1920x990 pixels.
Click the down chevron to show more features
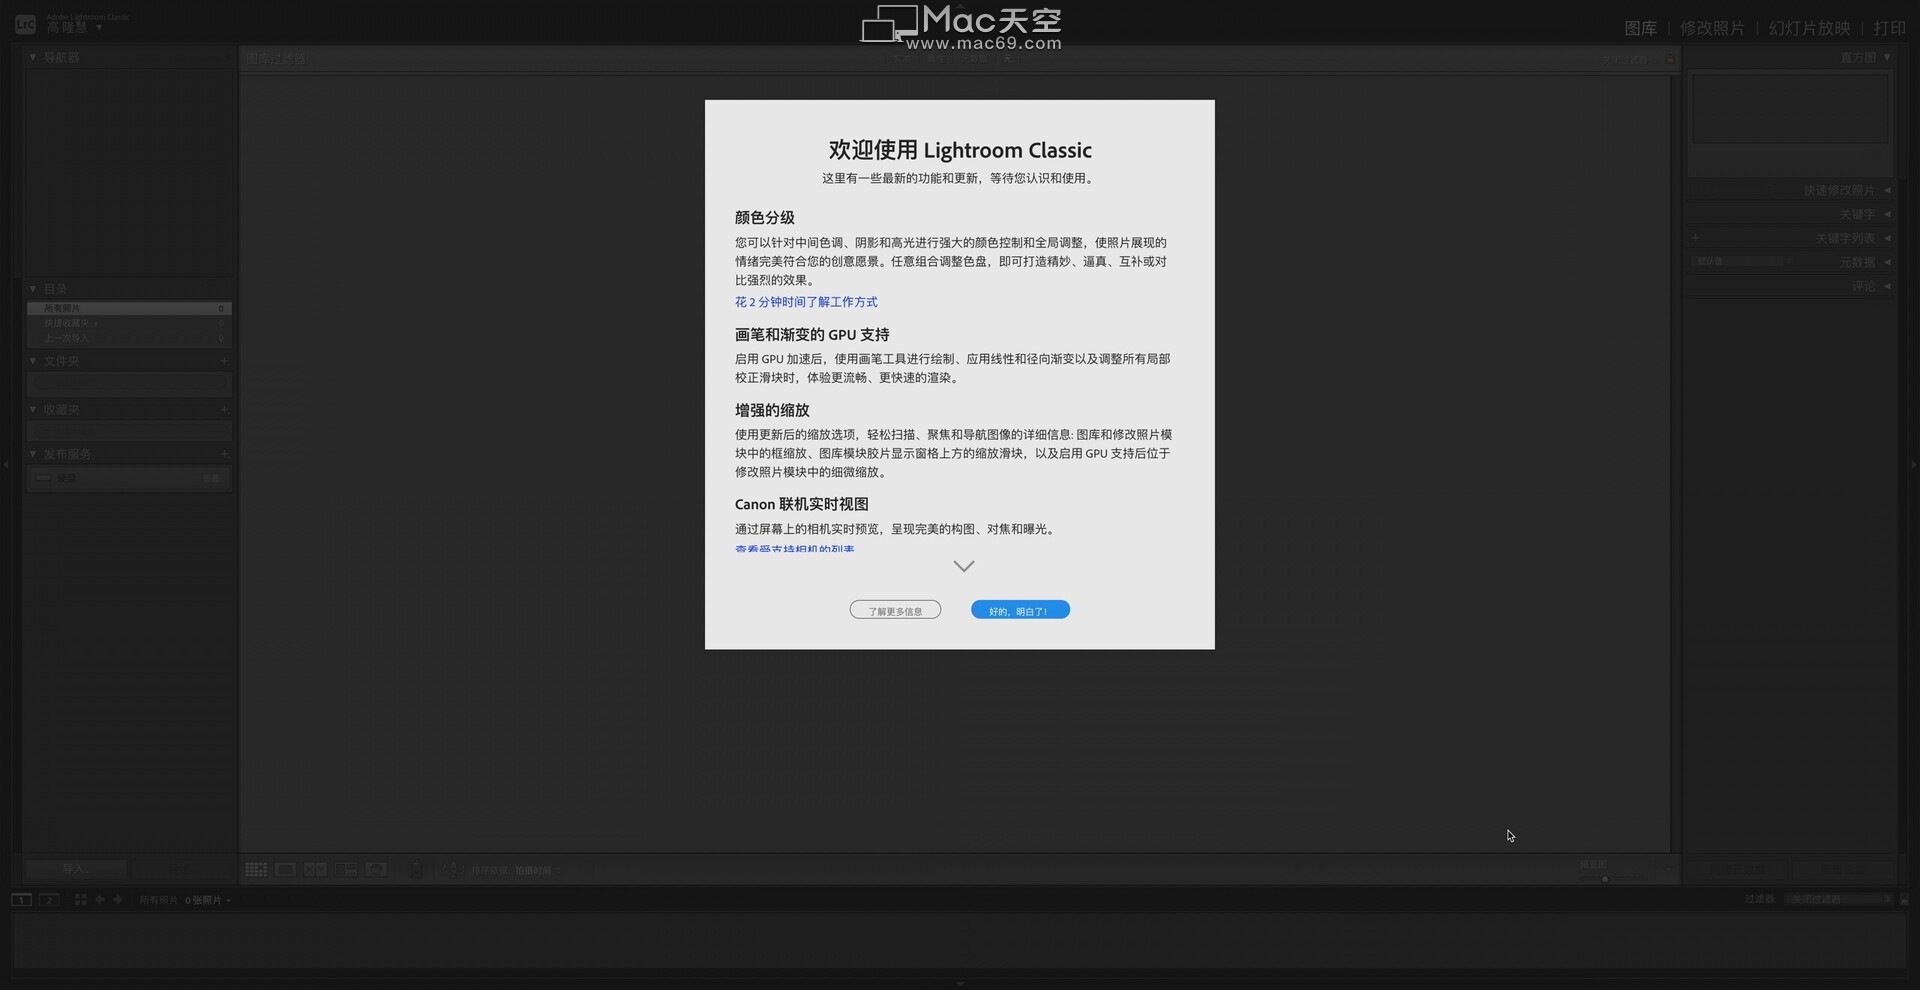[x=964, y=566]
